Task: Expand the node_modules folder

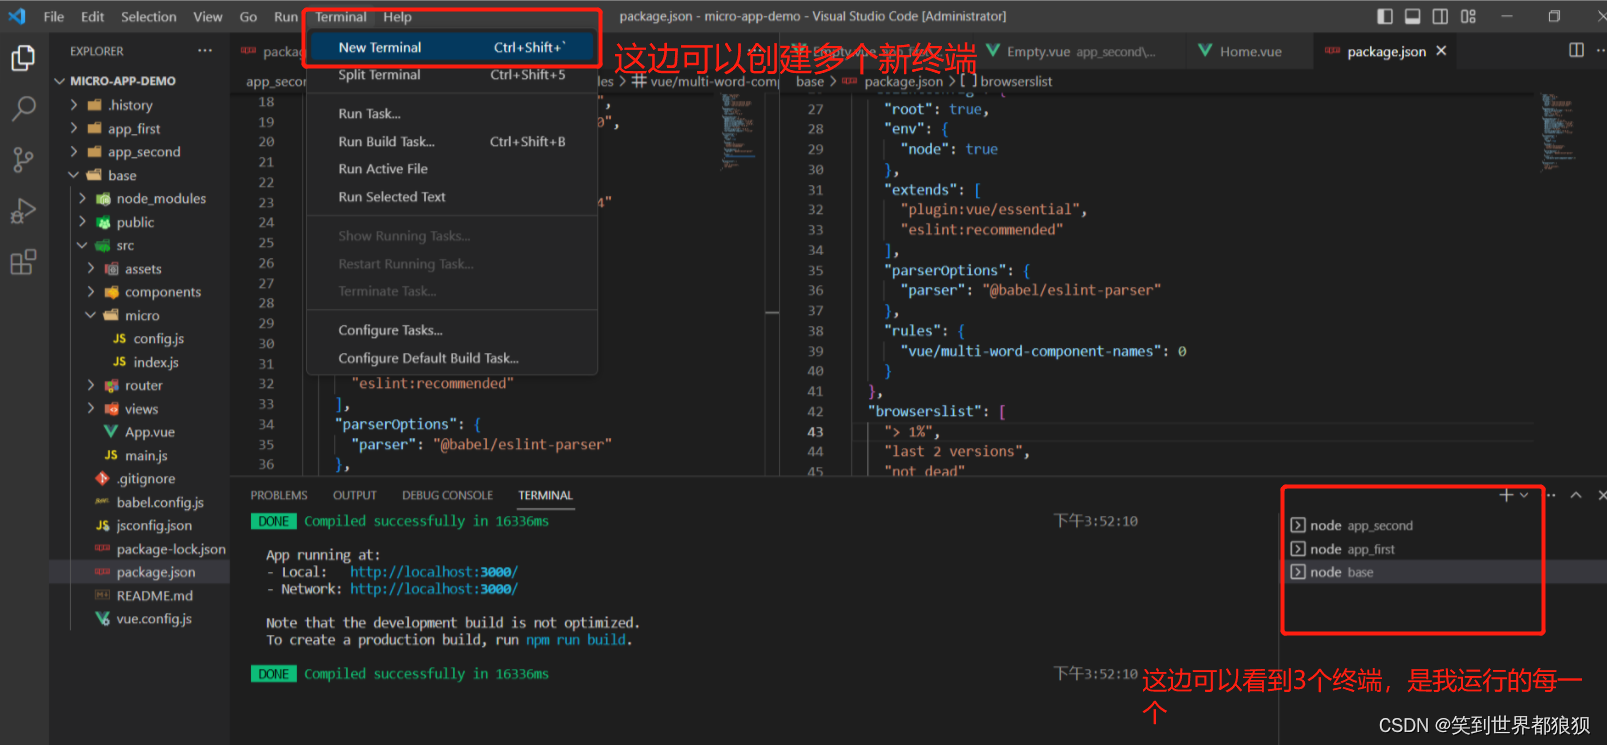Action: coord(140,199)
